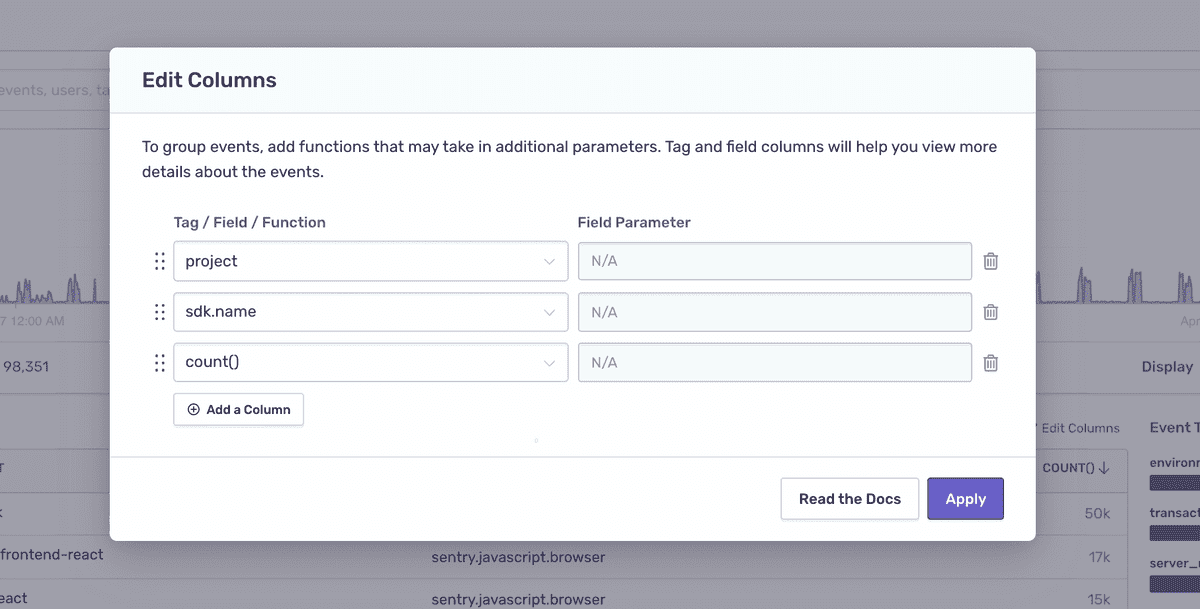Click sentry.javascript.browser cell in the frontend-react row
Screen dimensions: 1200x609
(x=518, y=556)
